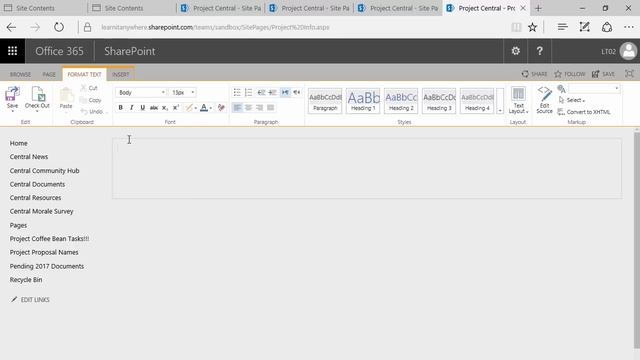This screenshot has height=360, width=640.
Task: Click the browser address bar URL
Action: click(x=215, y=27)
